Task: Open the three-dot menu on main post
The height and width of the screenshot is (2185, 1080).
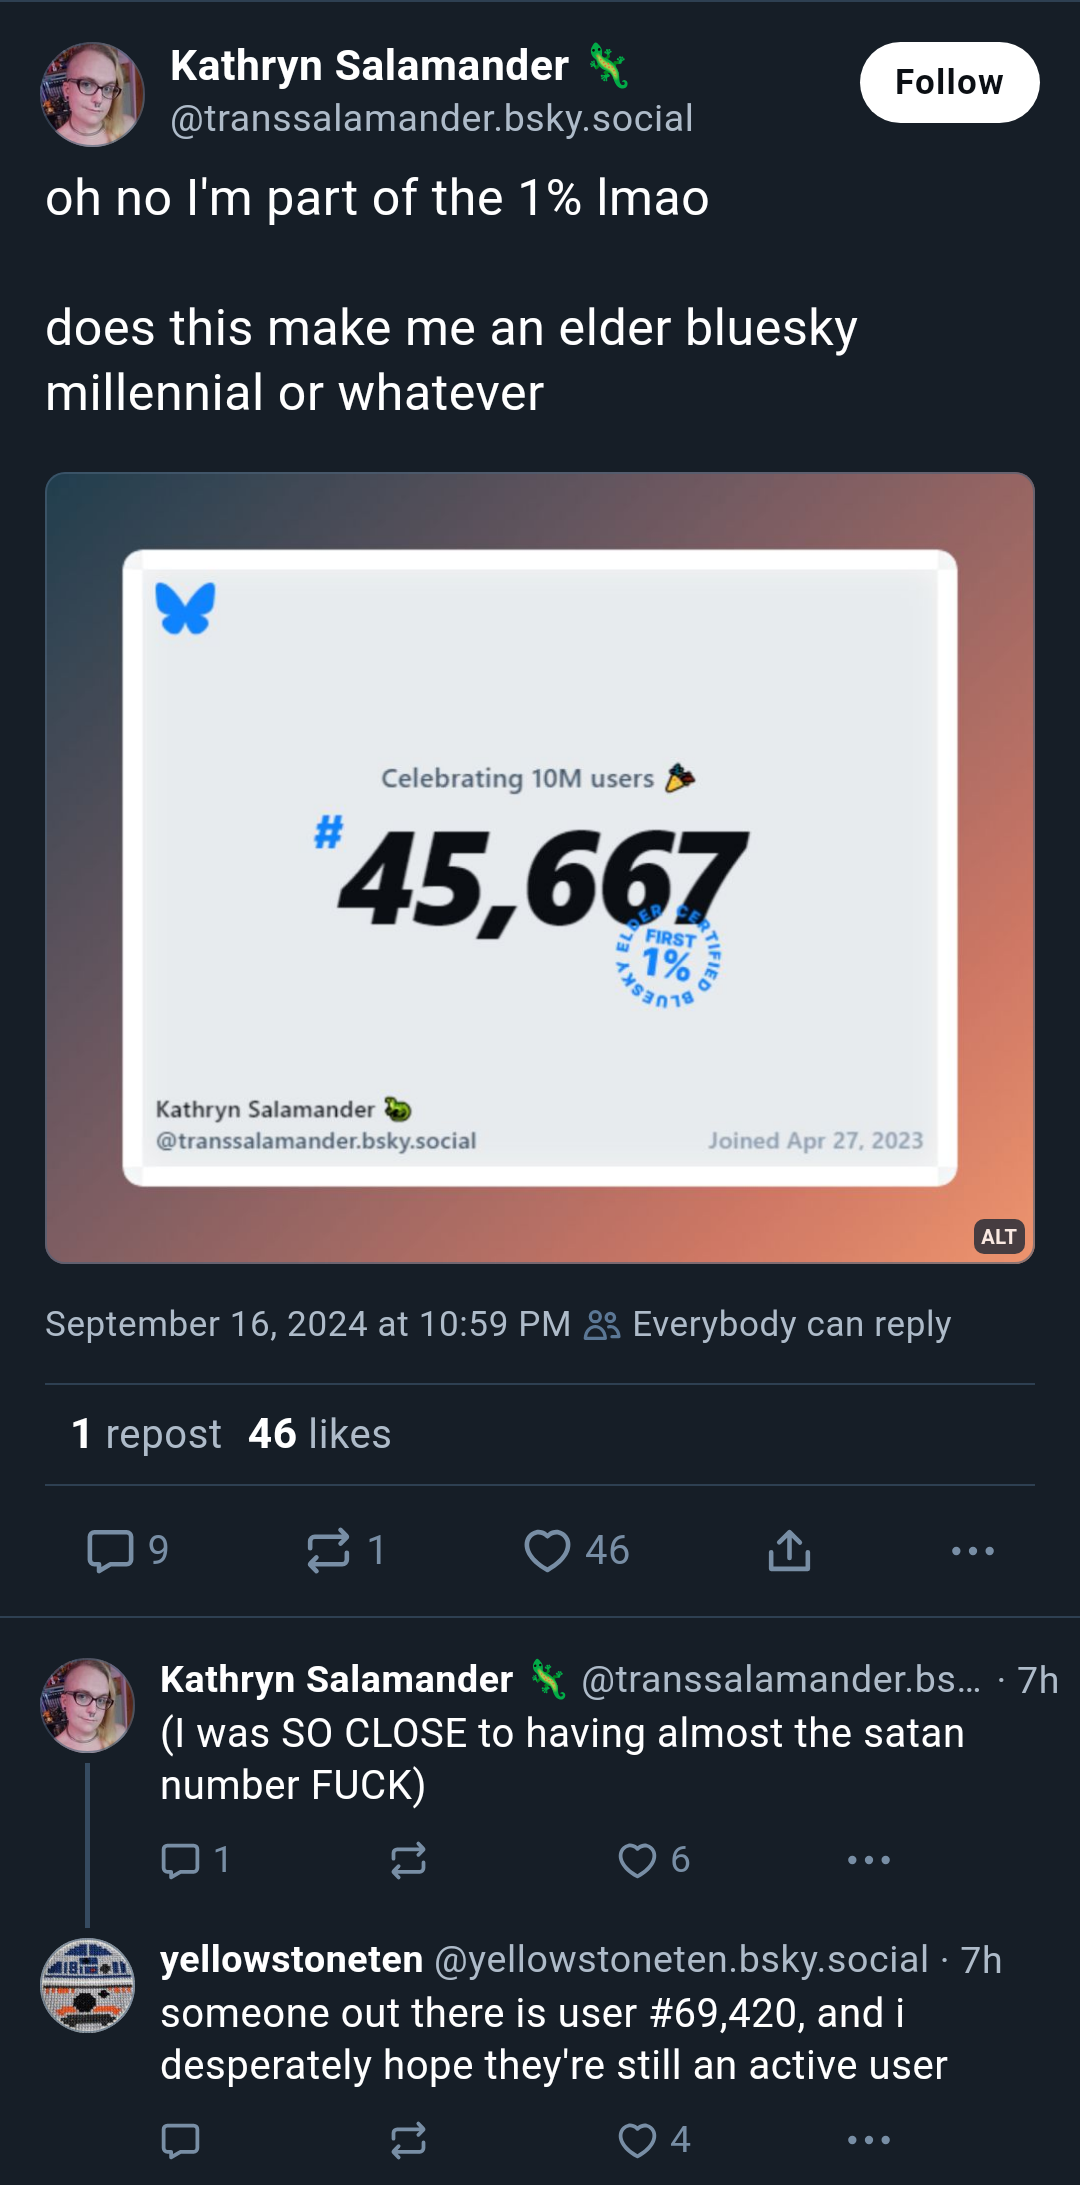Action: pos(972,1551)
